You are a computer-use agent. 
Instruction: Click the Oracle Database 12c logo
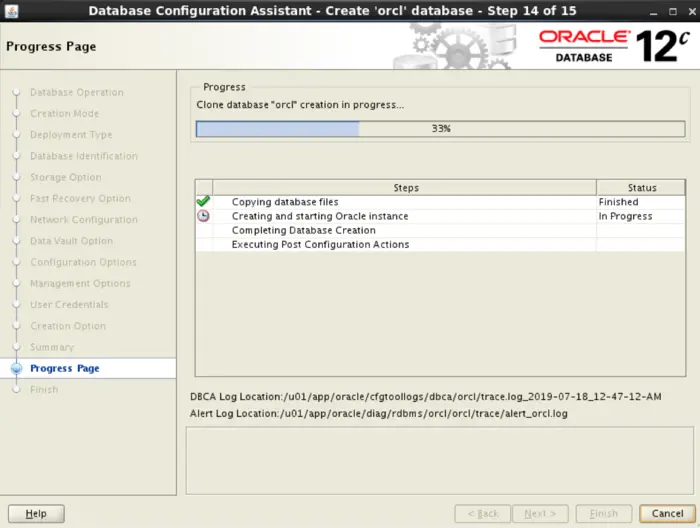pos(614,46)
